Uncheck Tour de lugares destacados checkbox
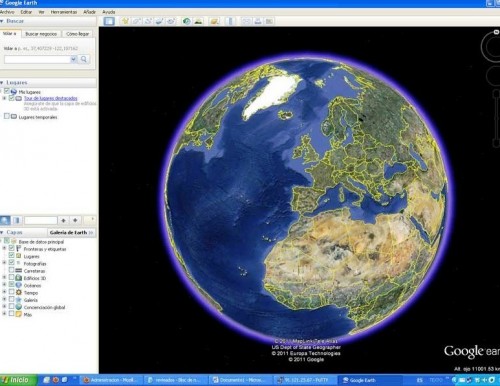500x386 pixels. point(12,98)
